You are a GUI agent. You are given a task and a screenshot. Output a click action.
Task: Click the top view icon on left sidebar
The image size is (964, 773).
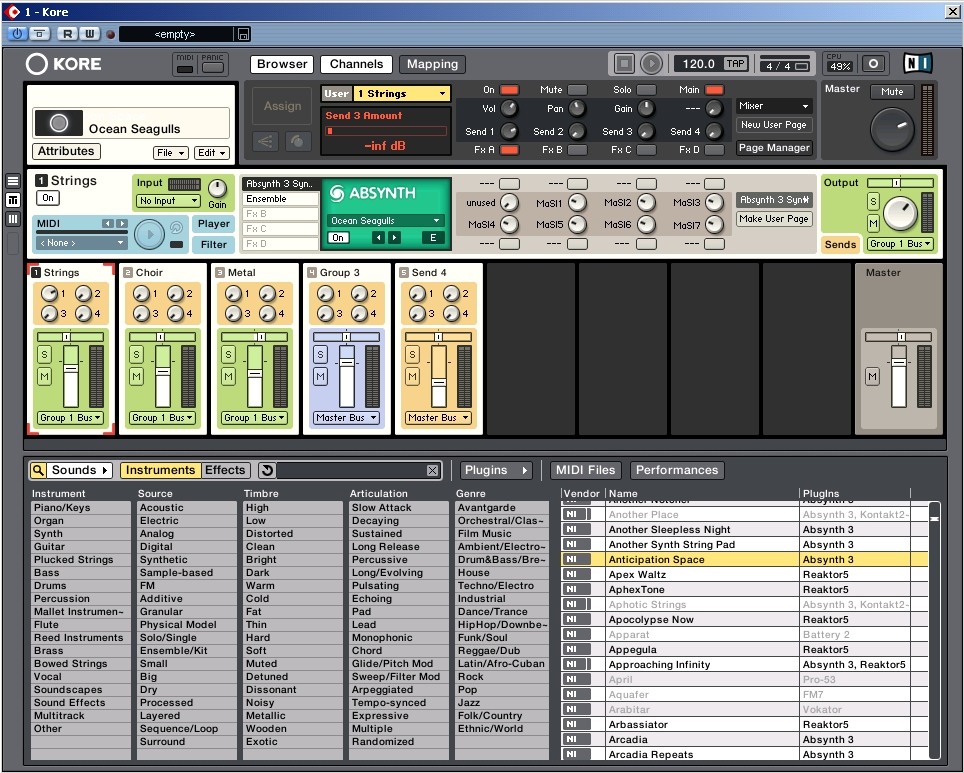pos(13,181)
